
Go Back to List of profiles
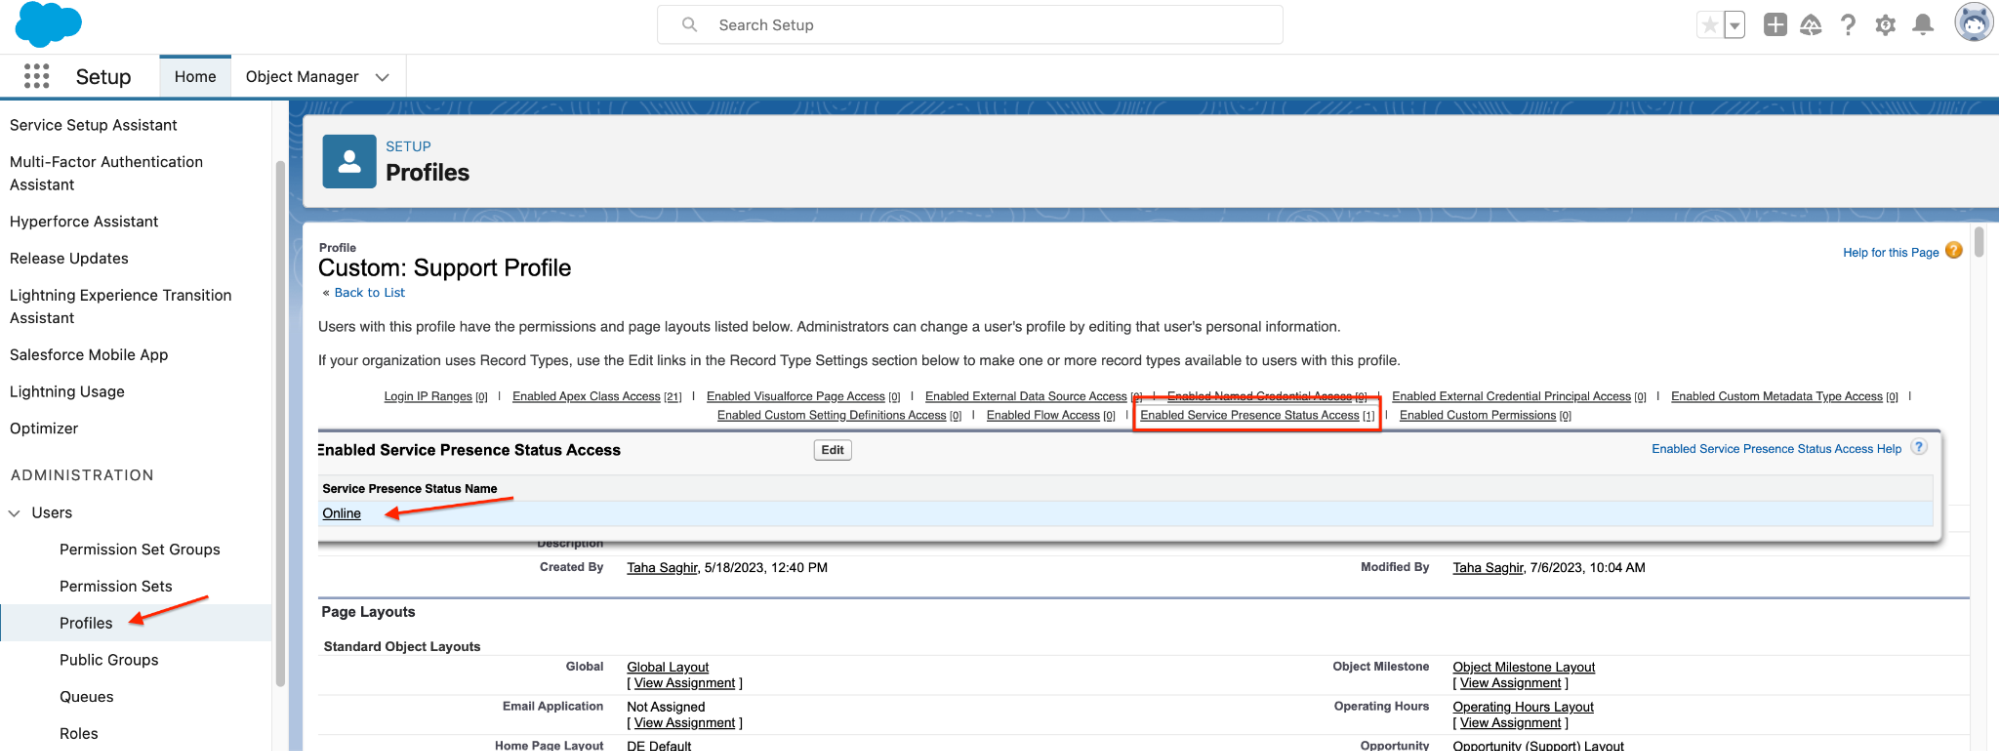[369, 293]
